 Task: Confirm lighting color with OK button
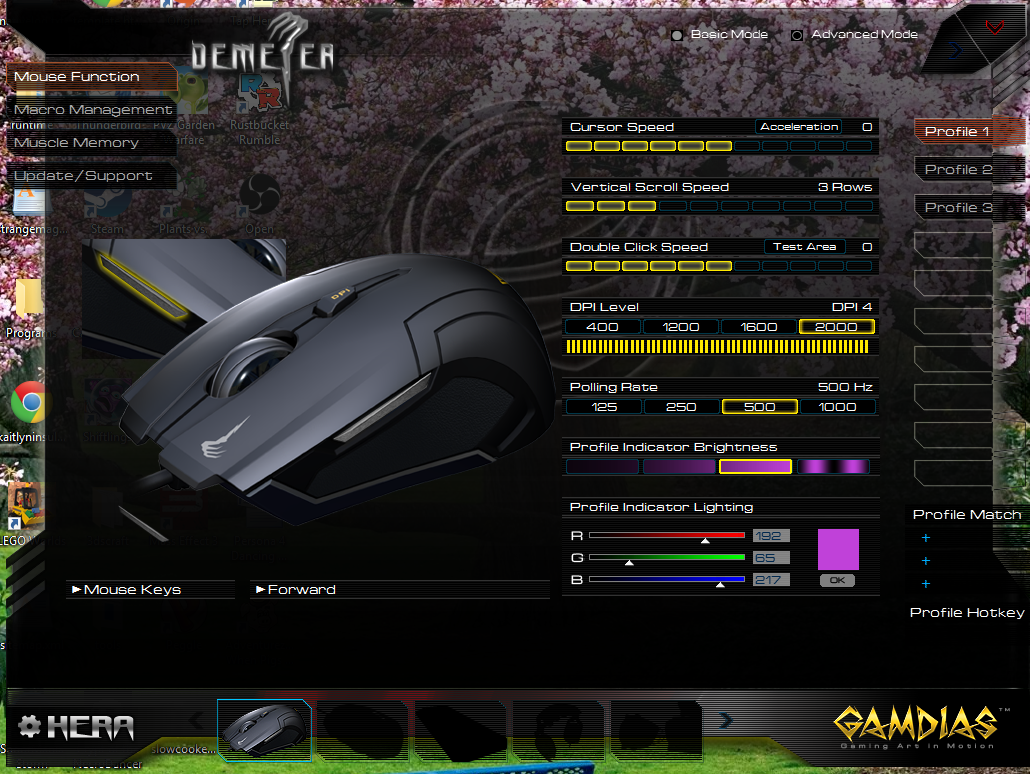tap(838, 580)
